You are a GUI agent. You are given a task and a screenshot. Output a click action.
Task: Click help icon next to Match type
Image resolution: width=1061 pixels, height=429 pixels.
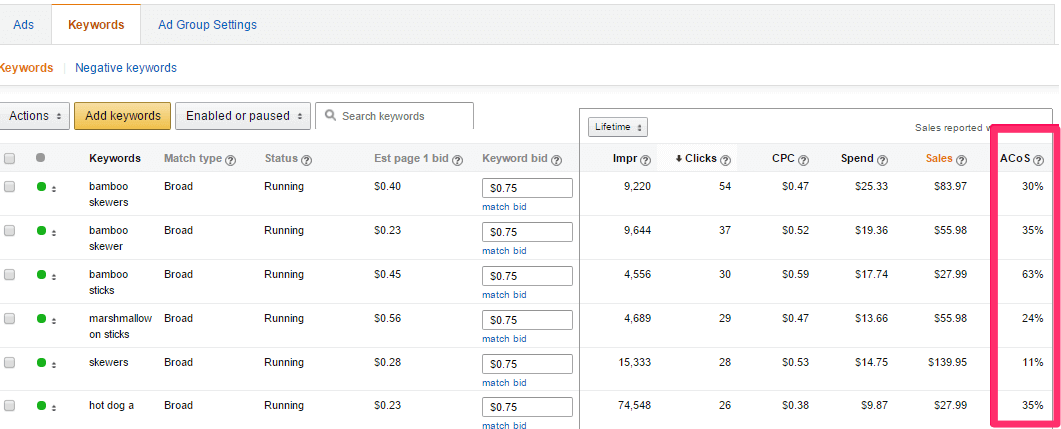(x=231, y=160)
